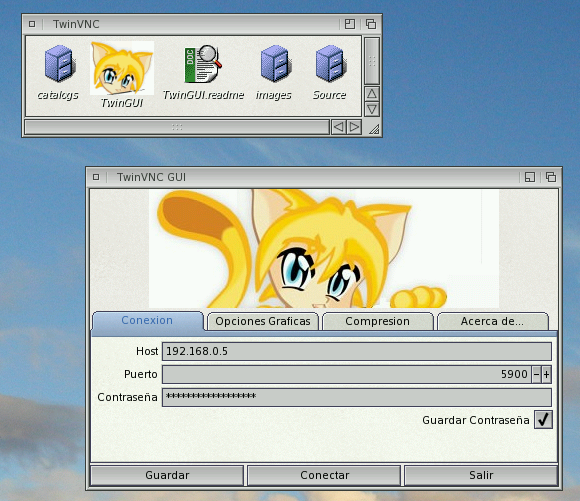The image size is (580, 501).
Task: Click the vertical scrollbar in TwinVNC window
Action: [x=372, y=61]
